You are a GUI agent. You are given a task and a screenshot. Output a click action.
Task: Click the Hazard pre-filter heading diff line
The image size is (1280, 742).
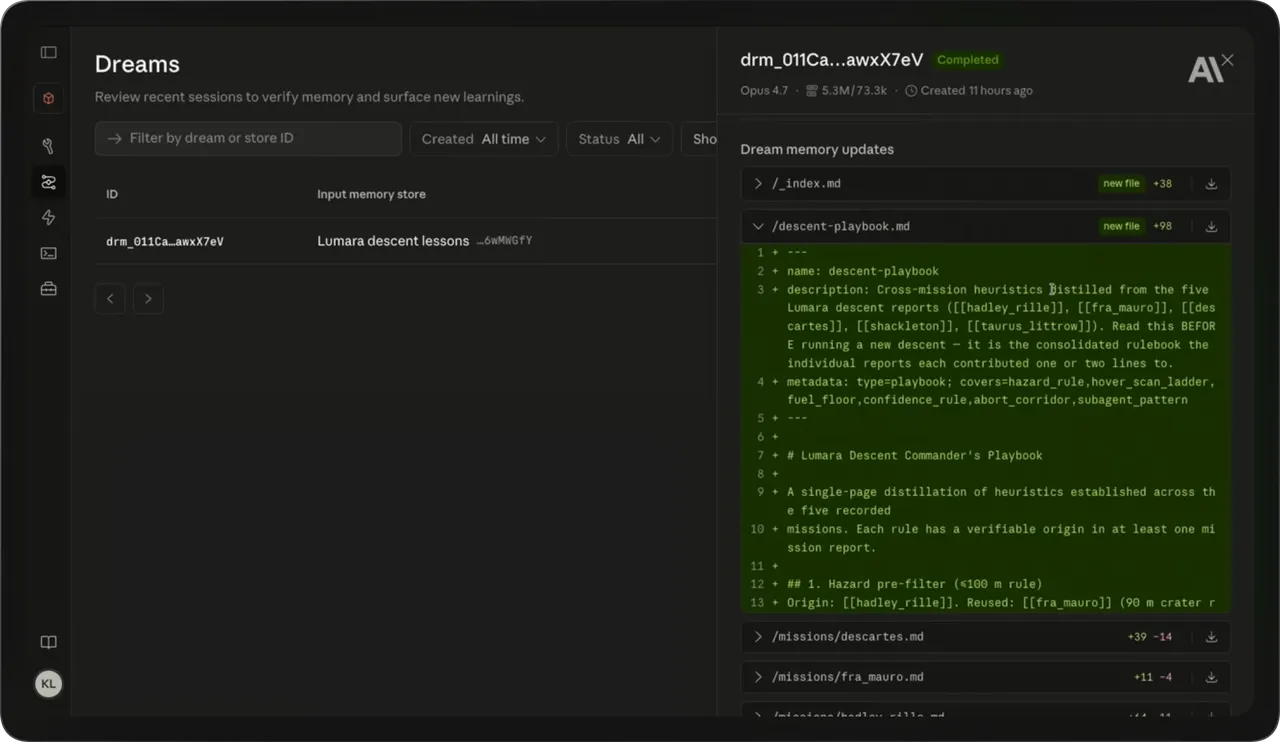[914, 584]
